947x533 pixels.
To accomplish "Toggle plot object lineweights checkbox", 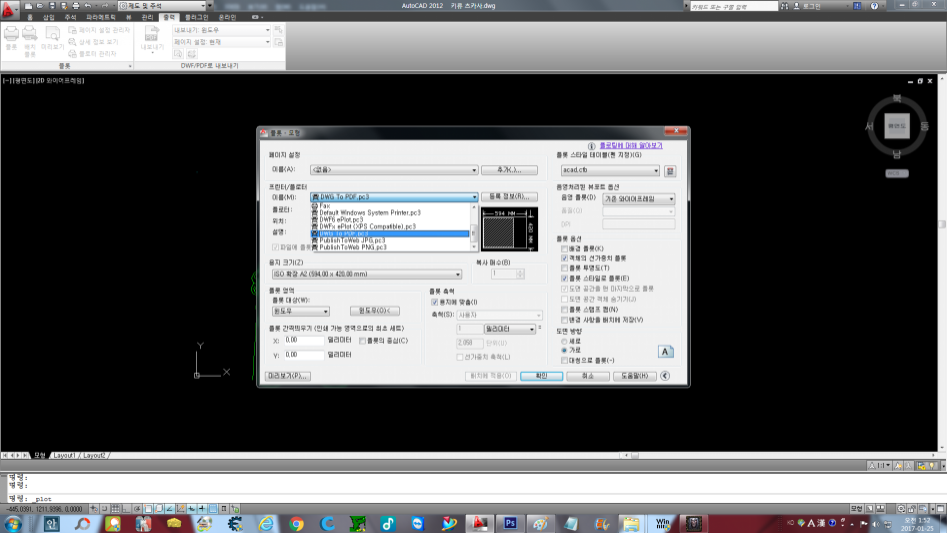I will click(x=565, y=258).
